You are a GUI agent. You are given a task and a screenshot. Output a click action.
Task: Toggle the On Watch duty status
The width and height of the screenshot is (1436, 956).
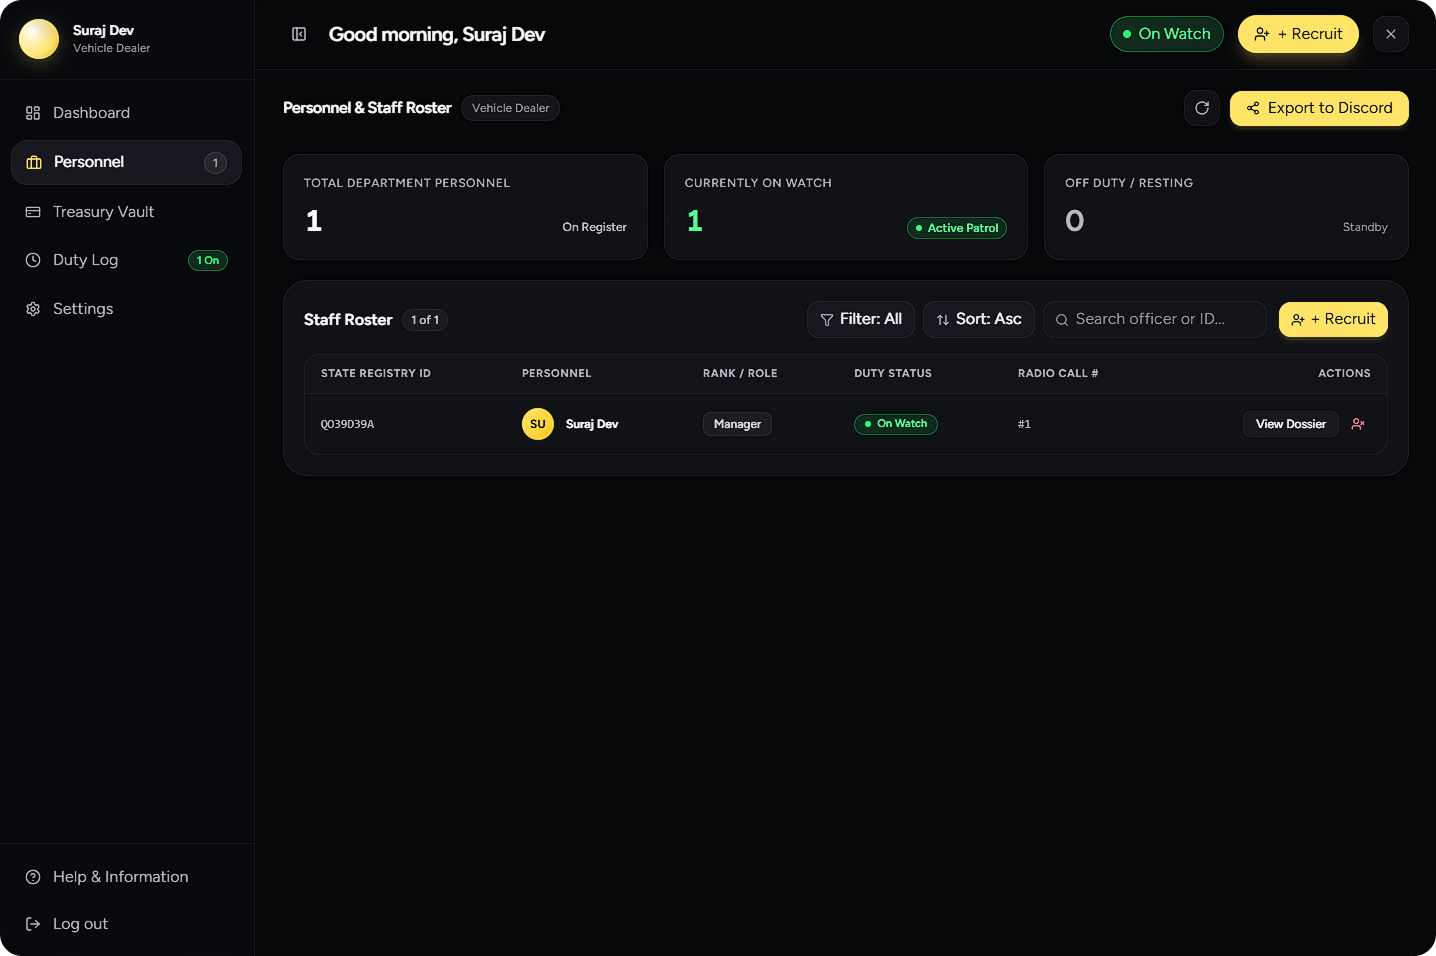[x=1167, y=34]
